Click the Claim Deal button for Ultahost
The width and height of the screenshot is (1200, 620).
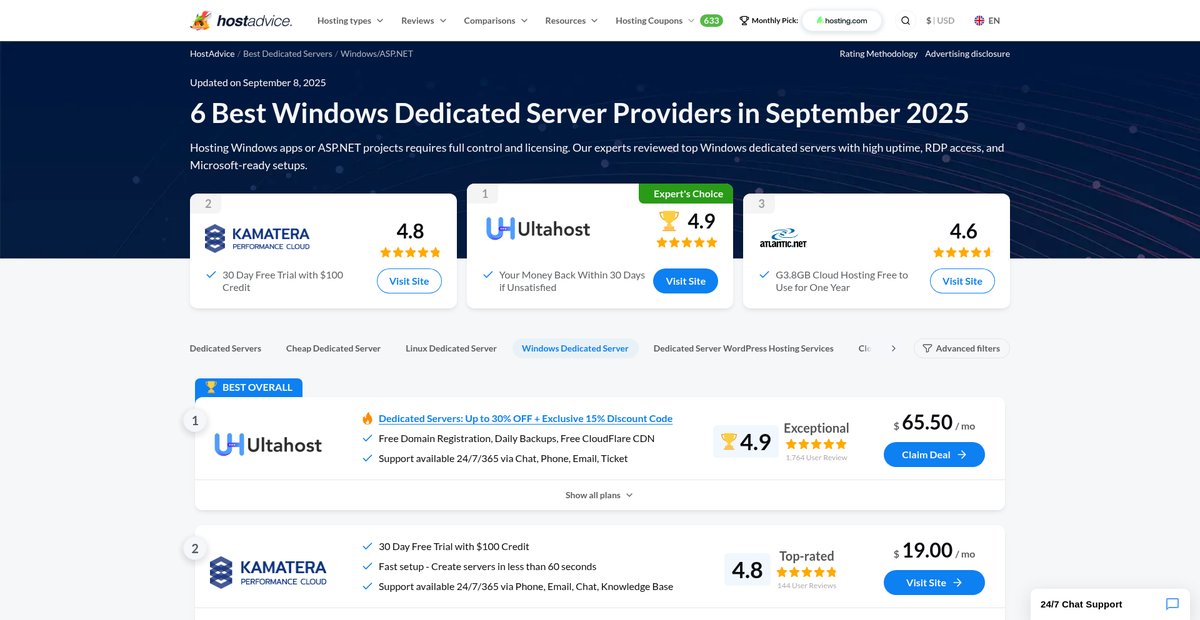[934, 454]
